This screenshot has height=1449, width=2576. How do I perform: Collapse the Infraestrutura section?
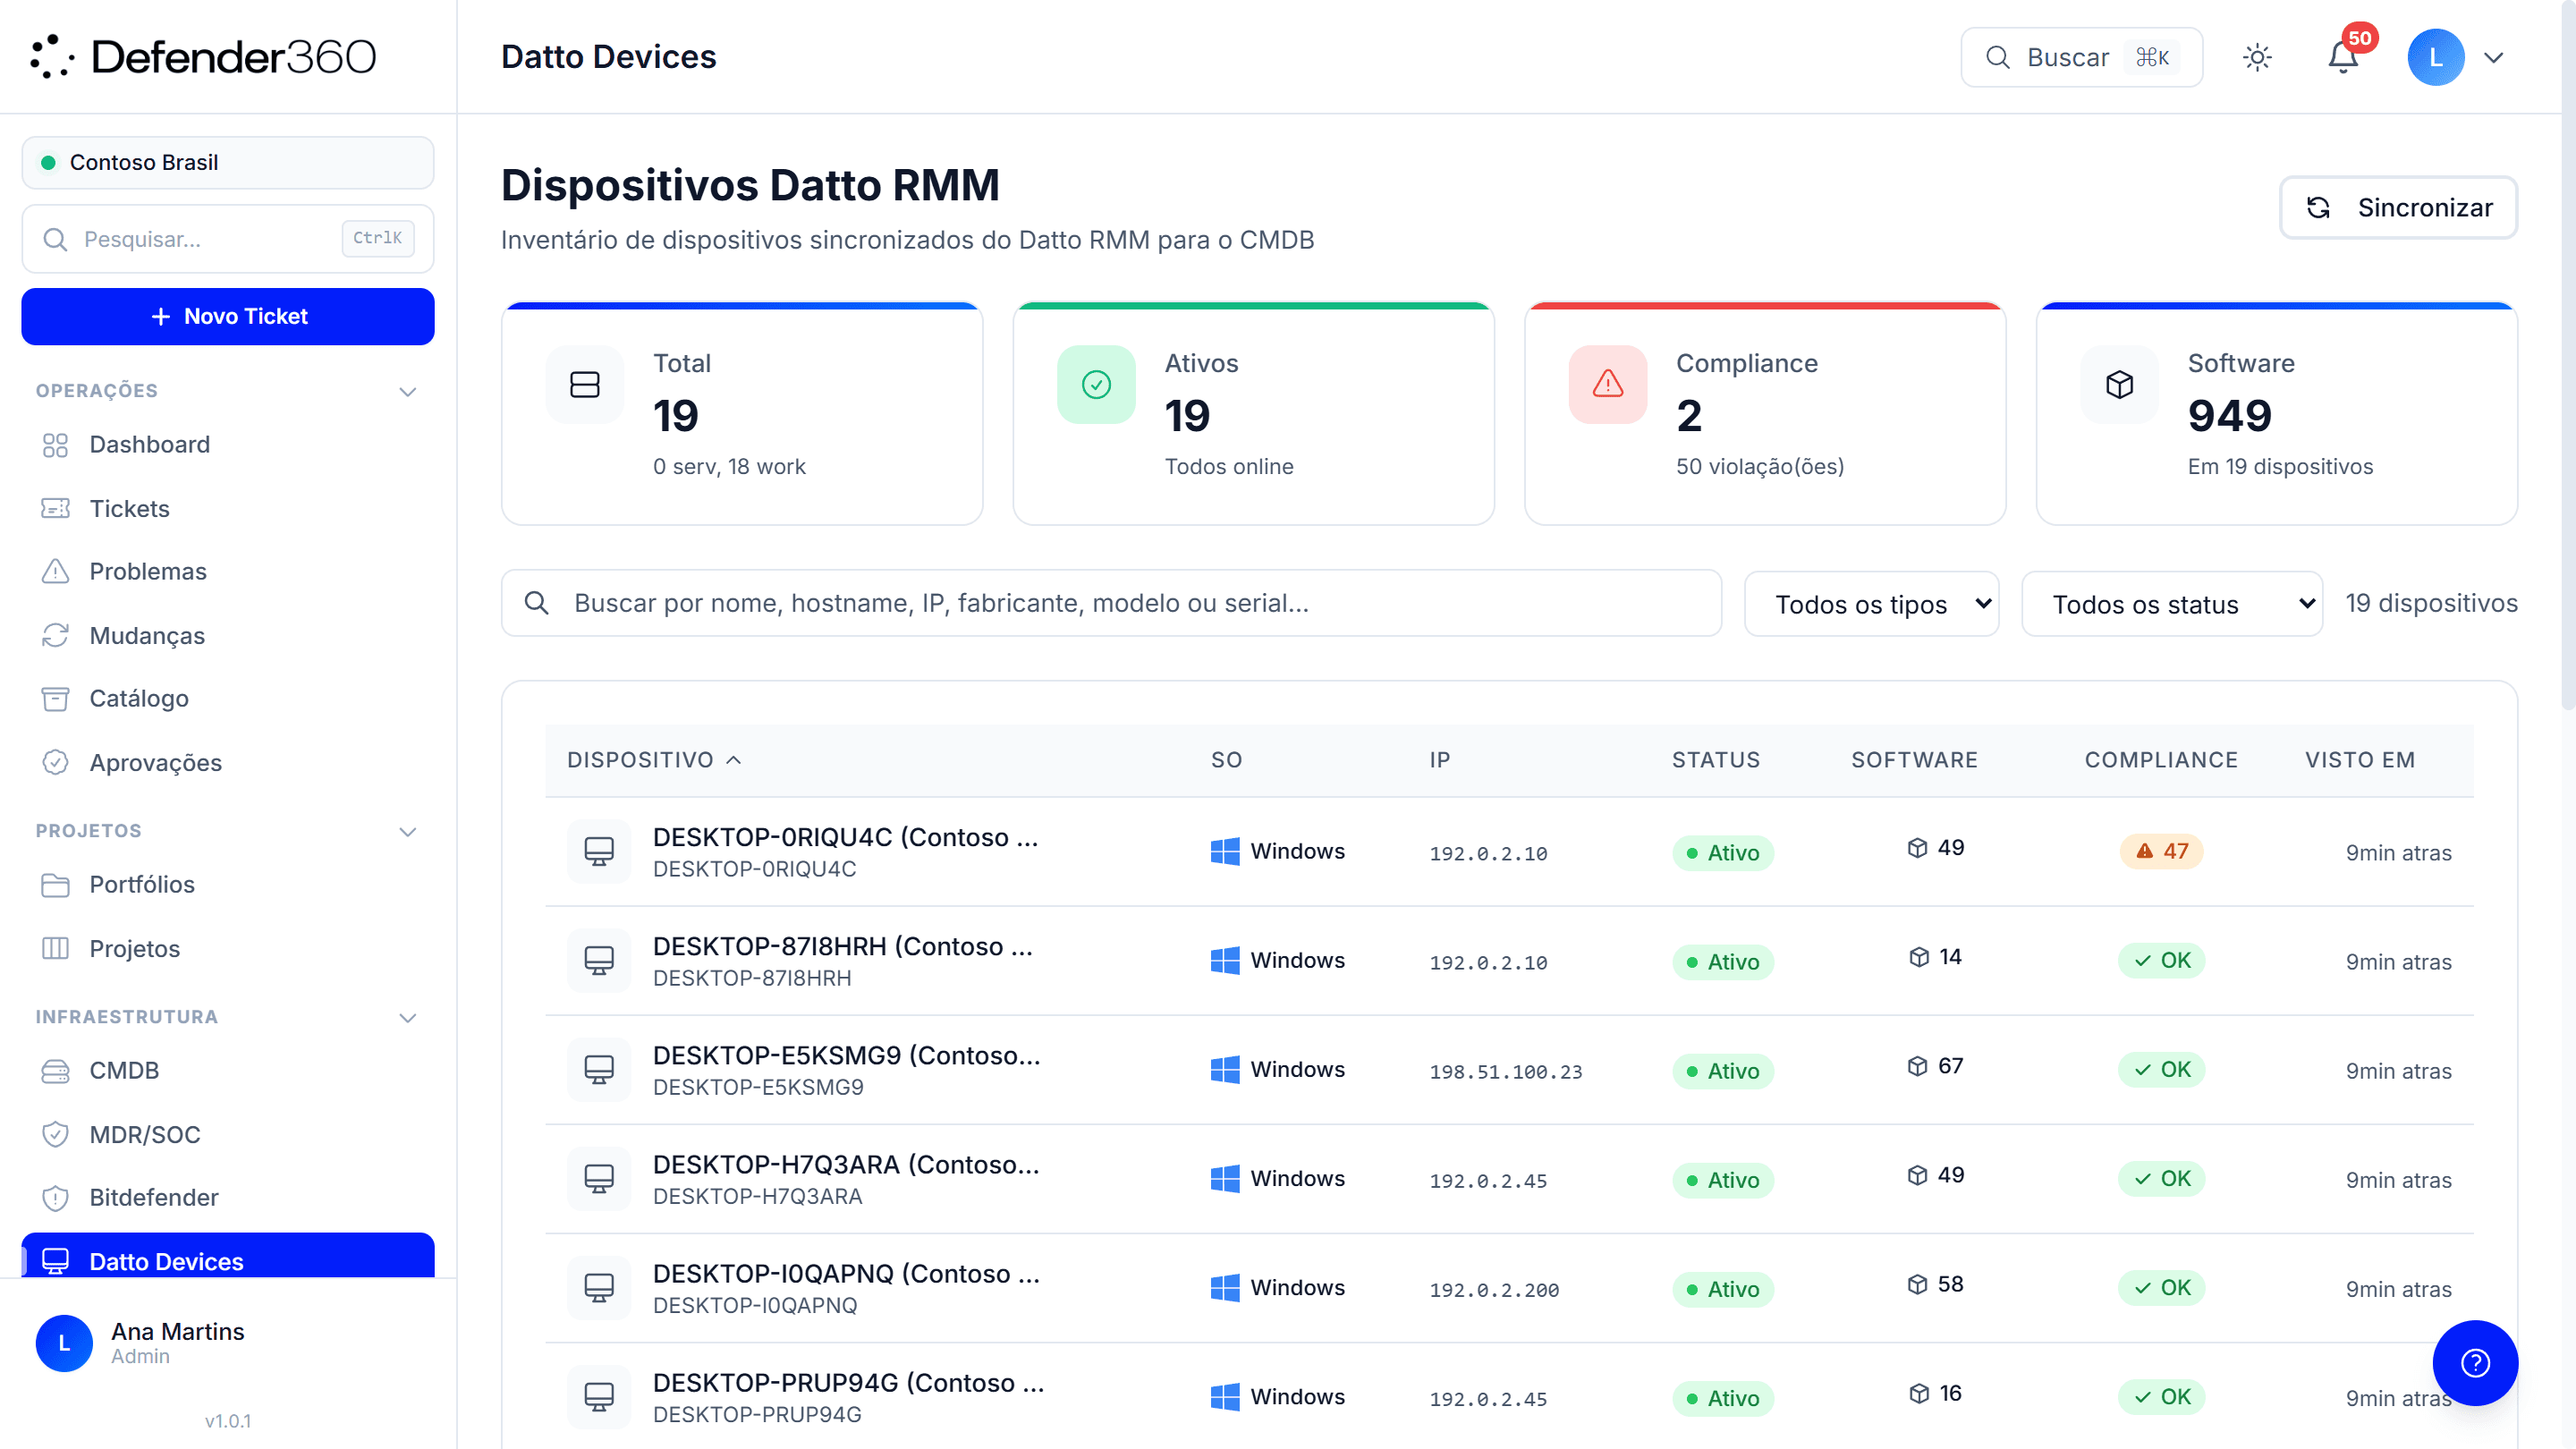click(x=408, y=1017)
